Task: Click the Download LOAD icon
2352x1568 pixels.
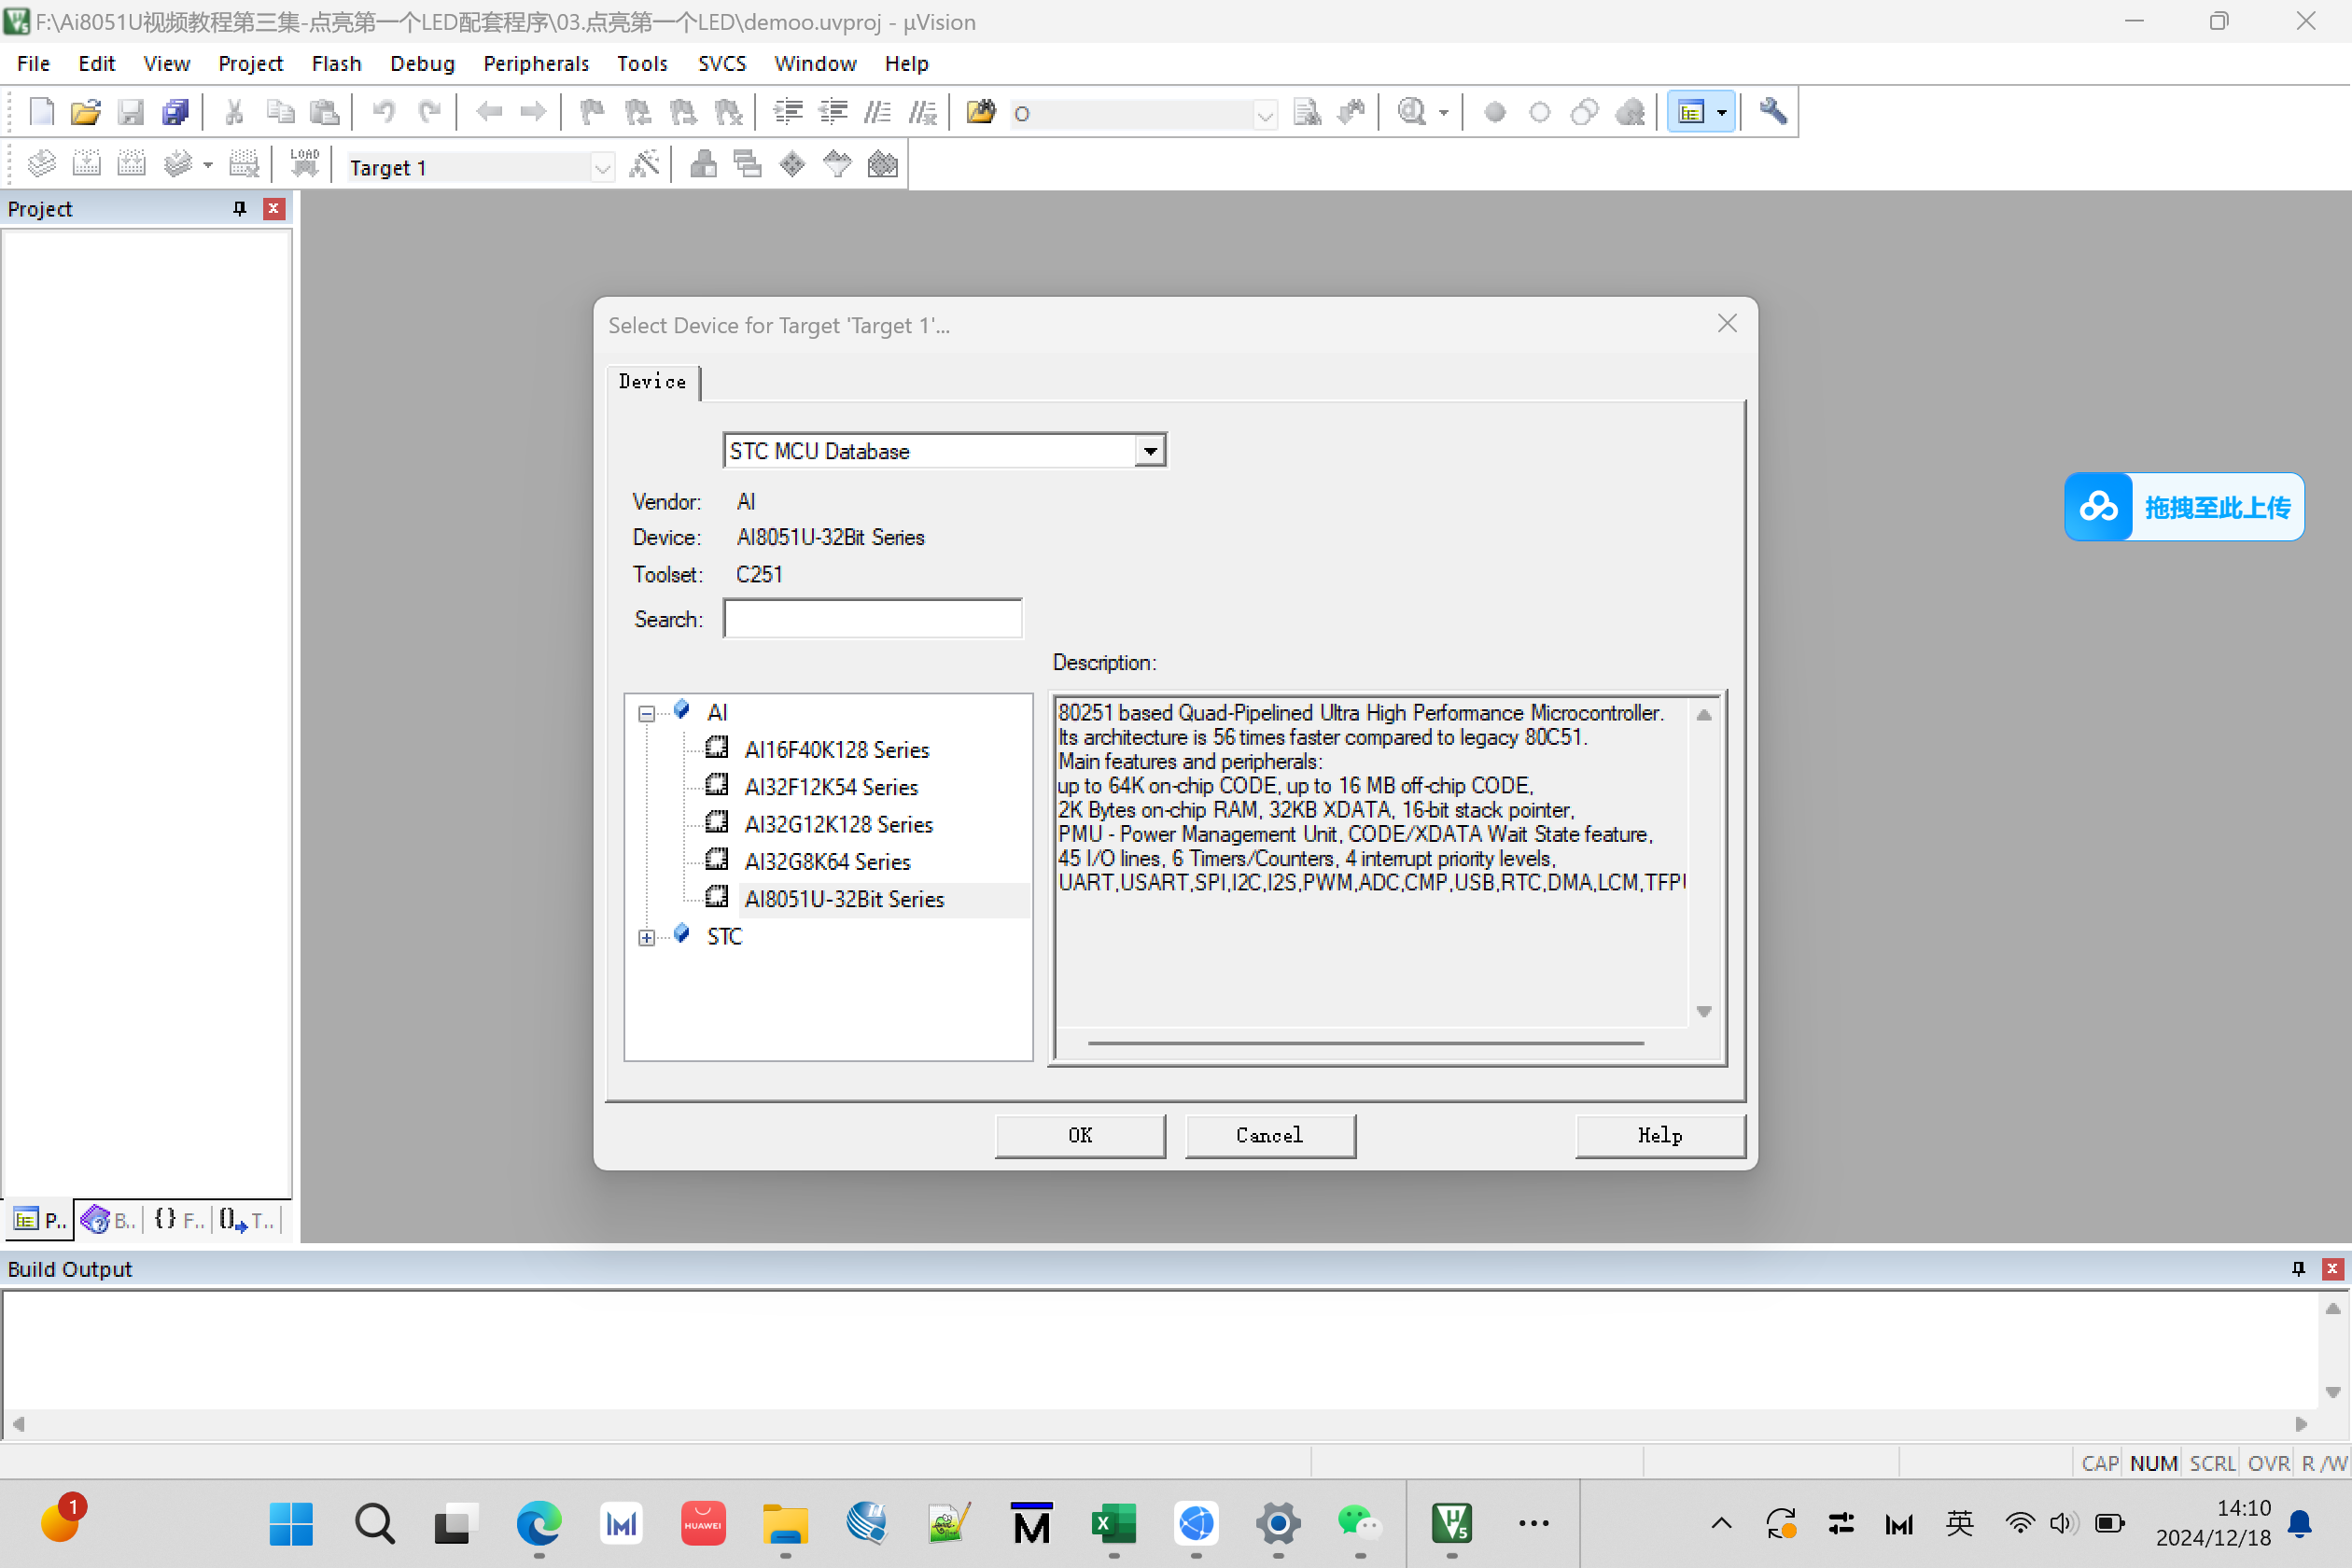Action: pyautogui.click(x=304, y=165)
